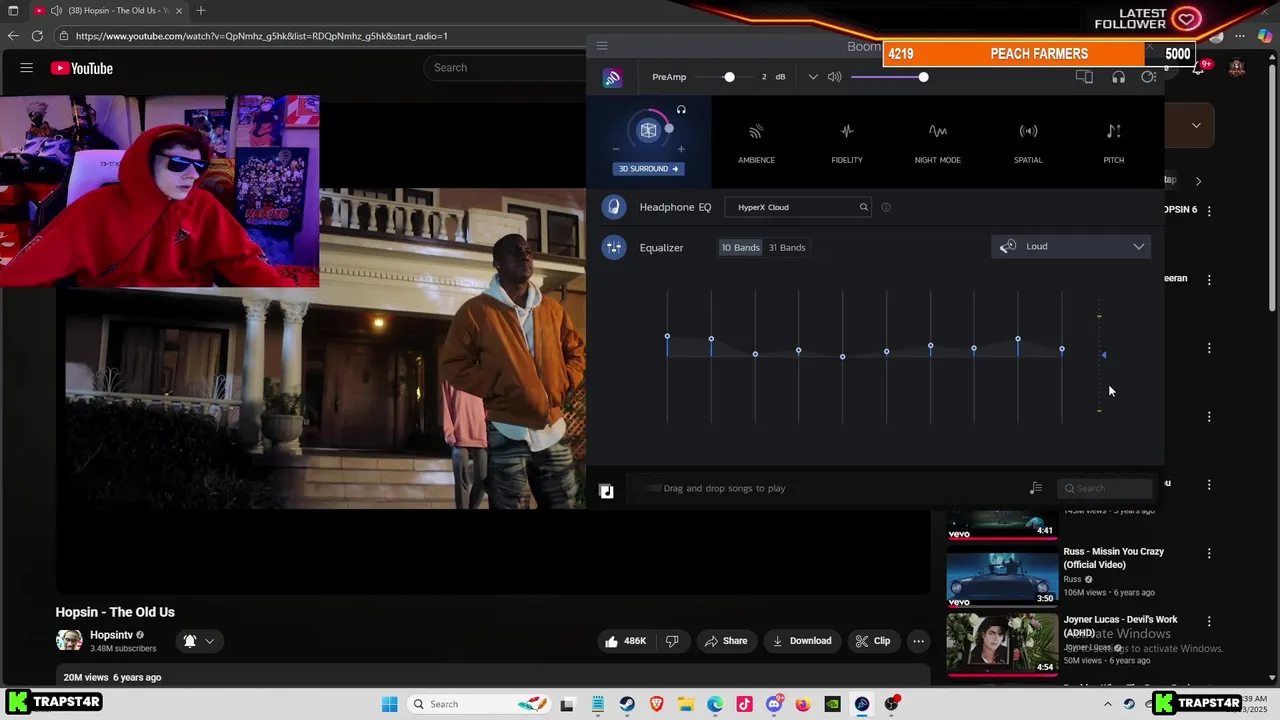The height and width of the screenshot is (720, 1280).
Task: Click the Boom volume slider knob
Action: (x=923, y=77)
